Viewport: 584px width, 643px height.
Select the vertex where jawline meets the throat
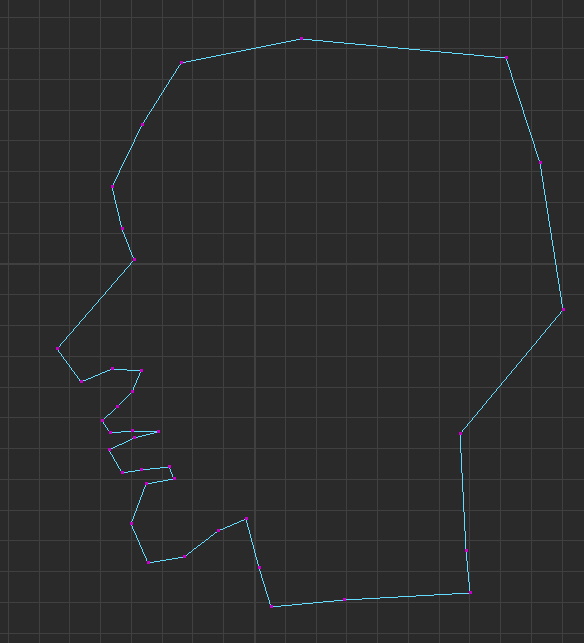click(x=246, y=519)
